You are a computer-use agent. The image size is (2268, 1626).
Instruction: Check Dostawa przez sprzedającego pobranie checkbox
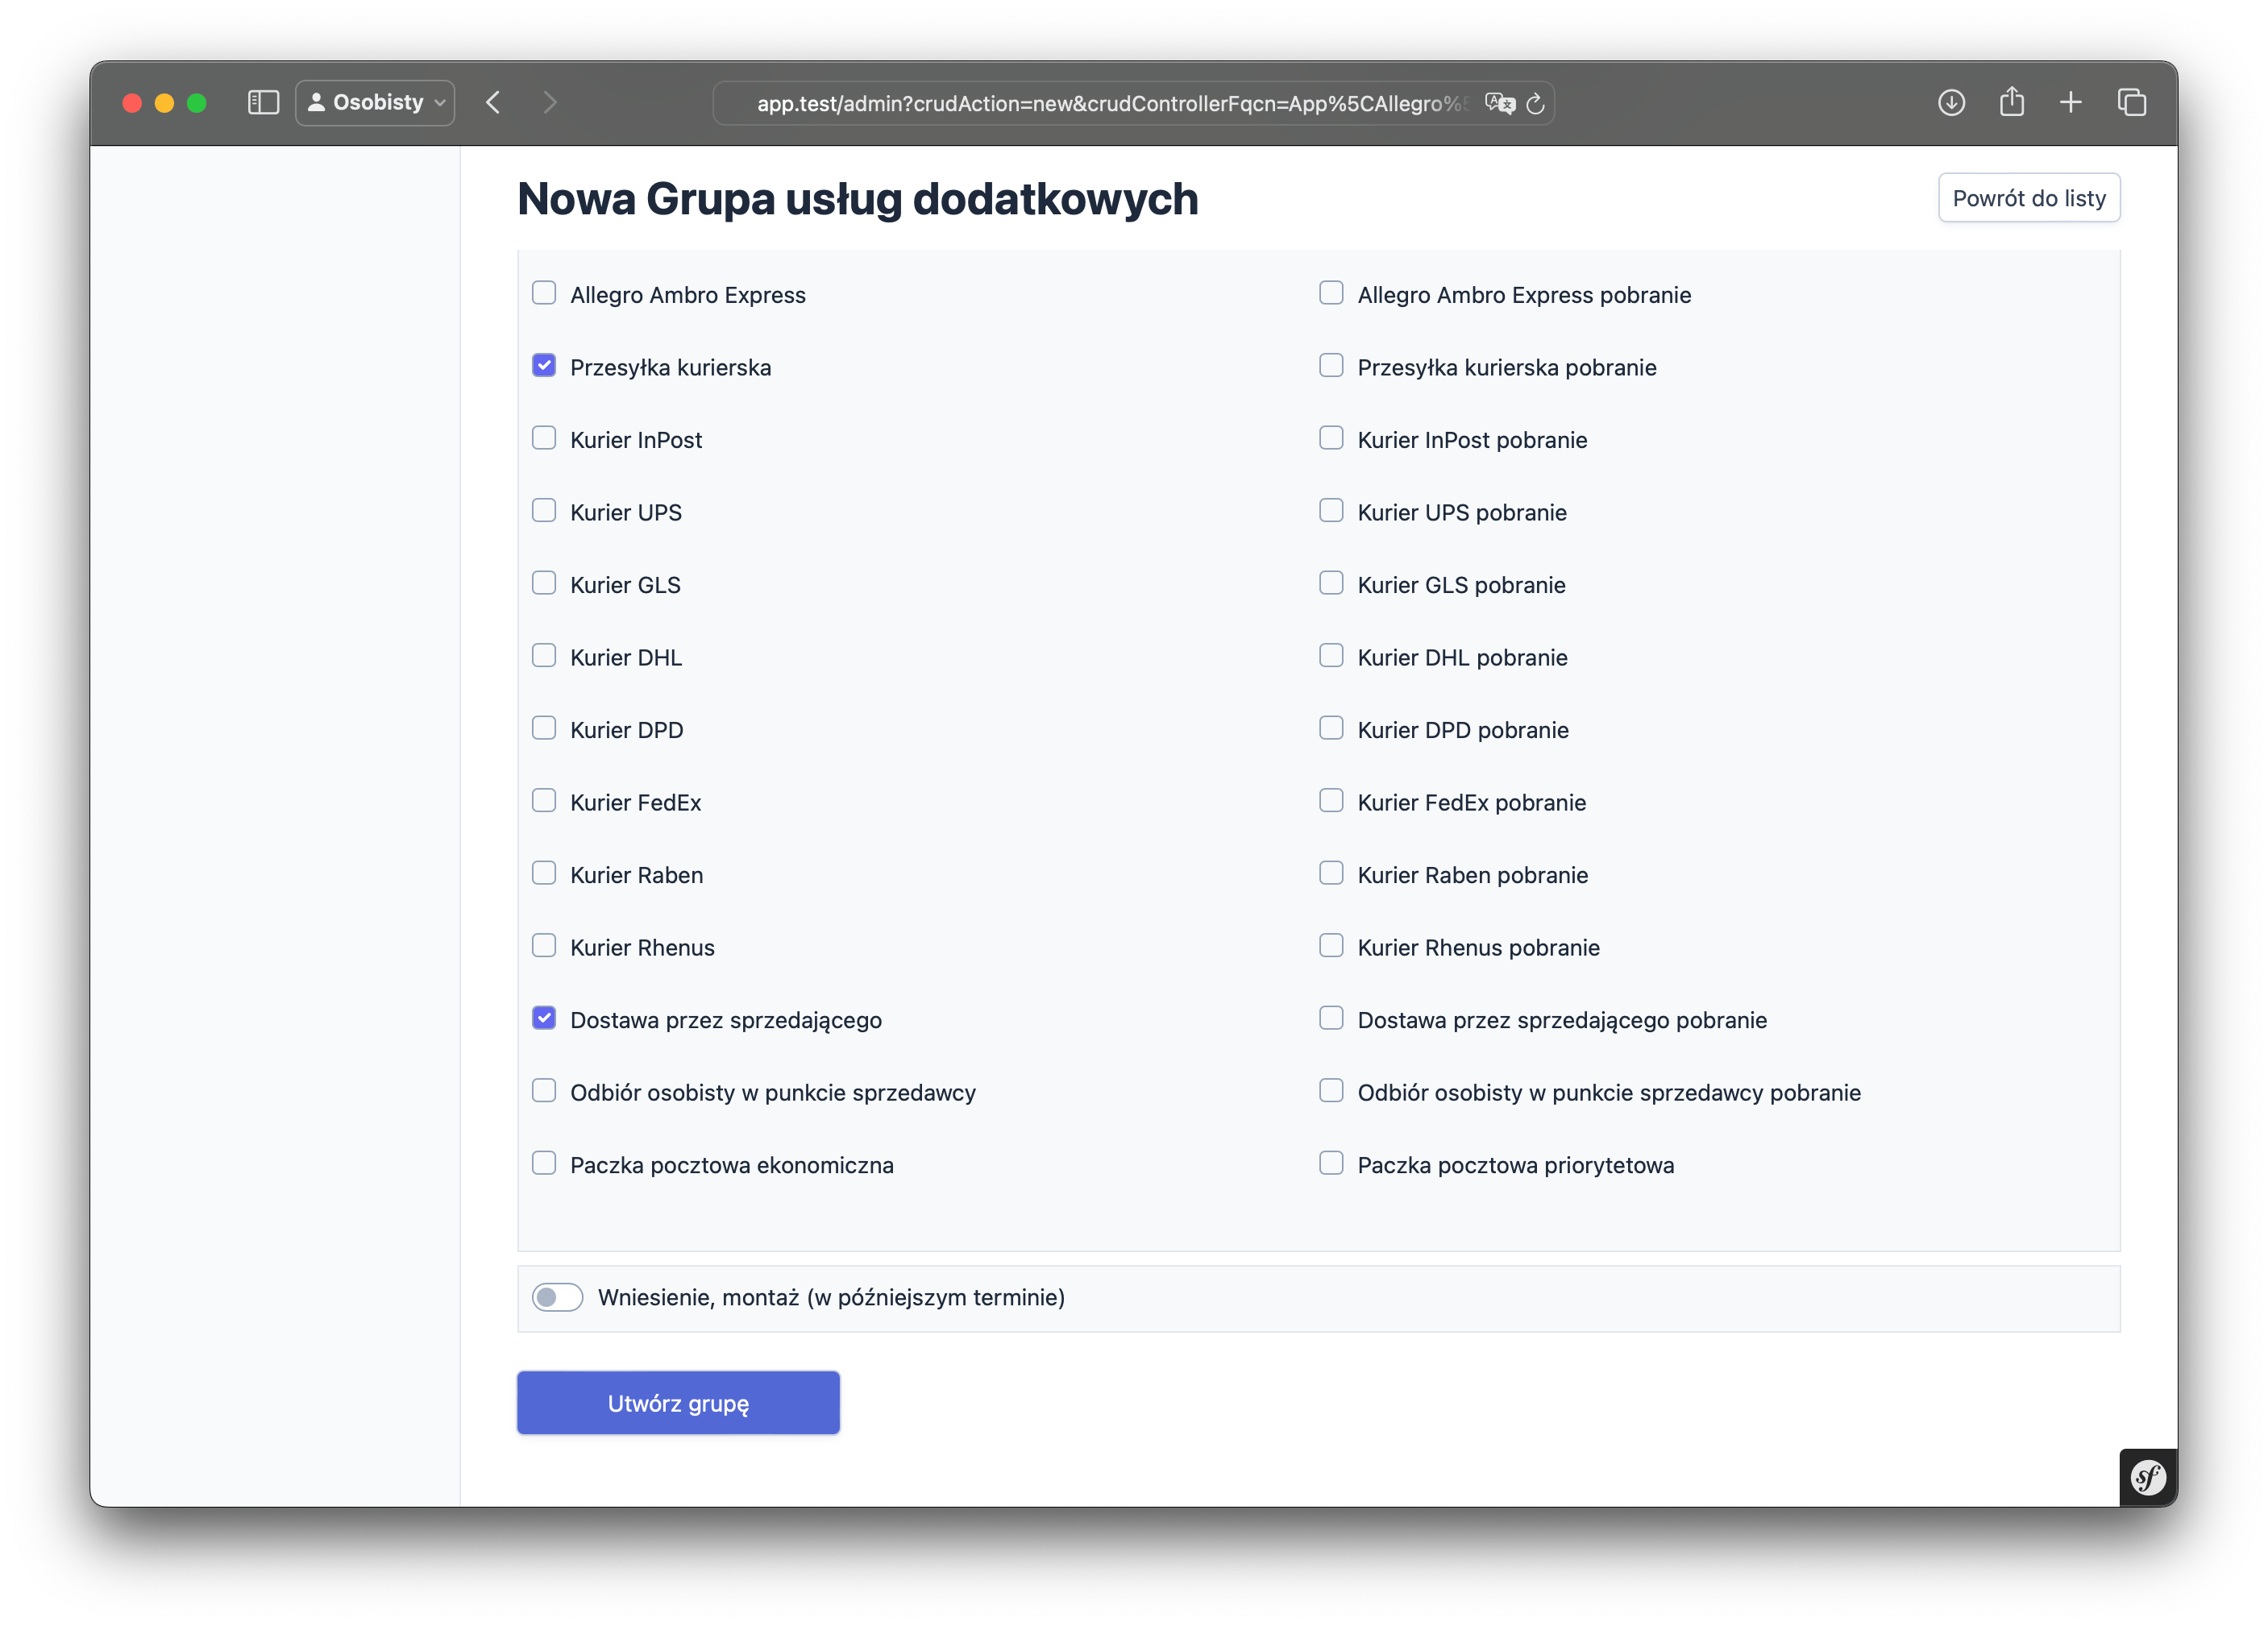coord(1331,1018)
